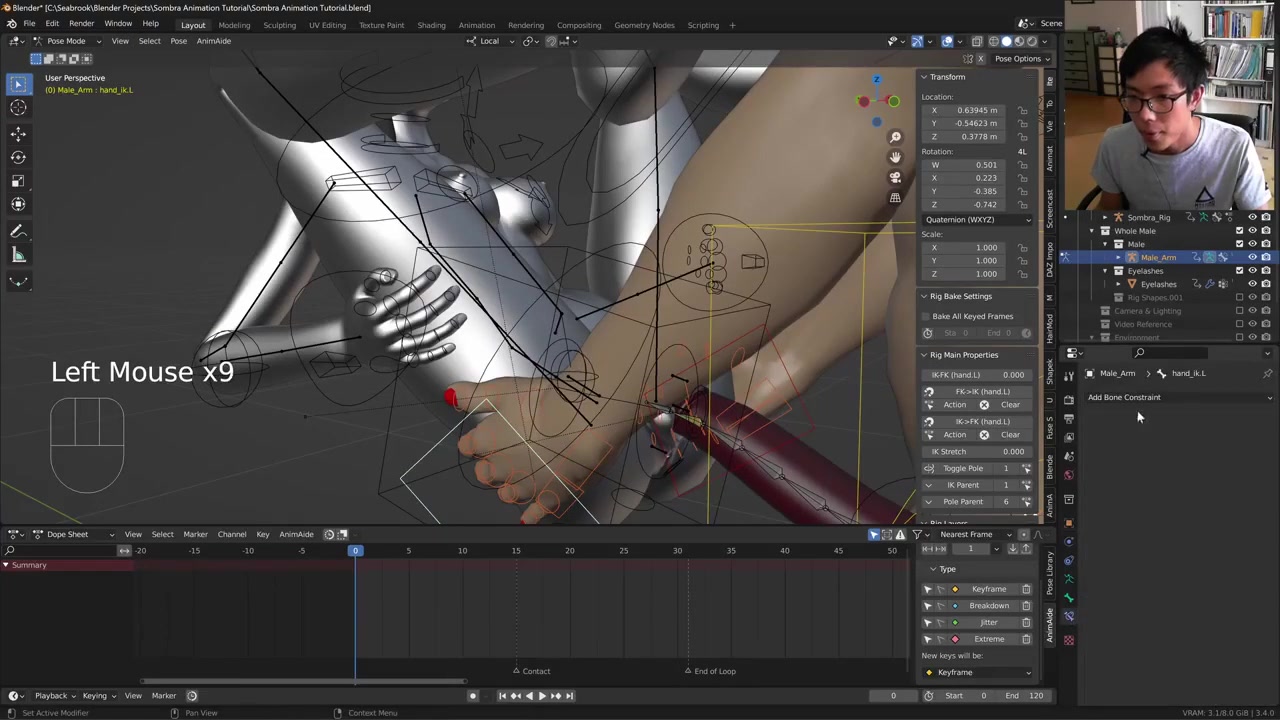1280x720 pixels.
Task: Activate the Scale tool in the toolbar
Action: 18,181
